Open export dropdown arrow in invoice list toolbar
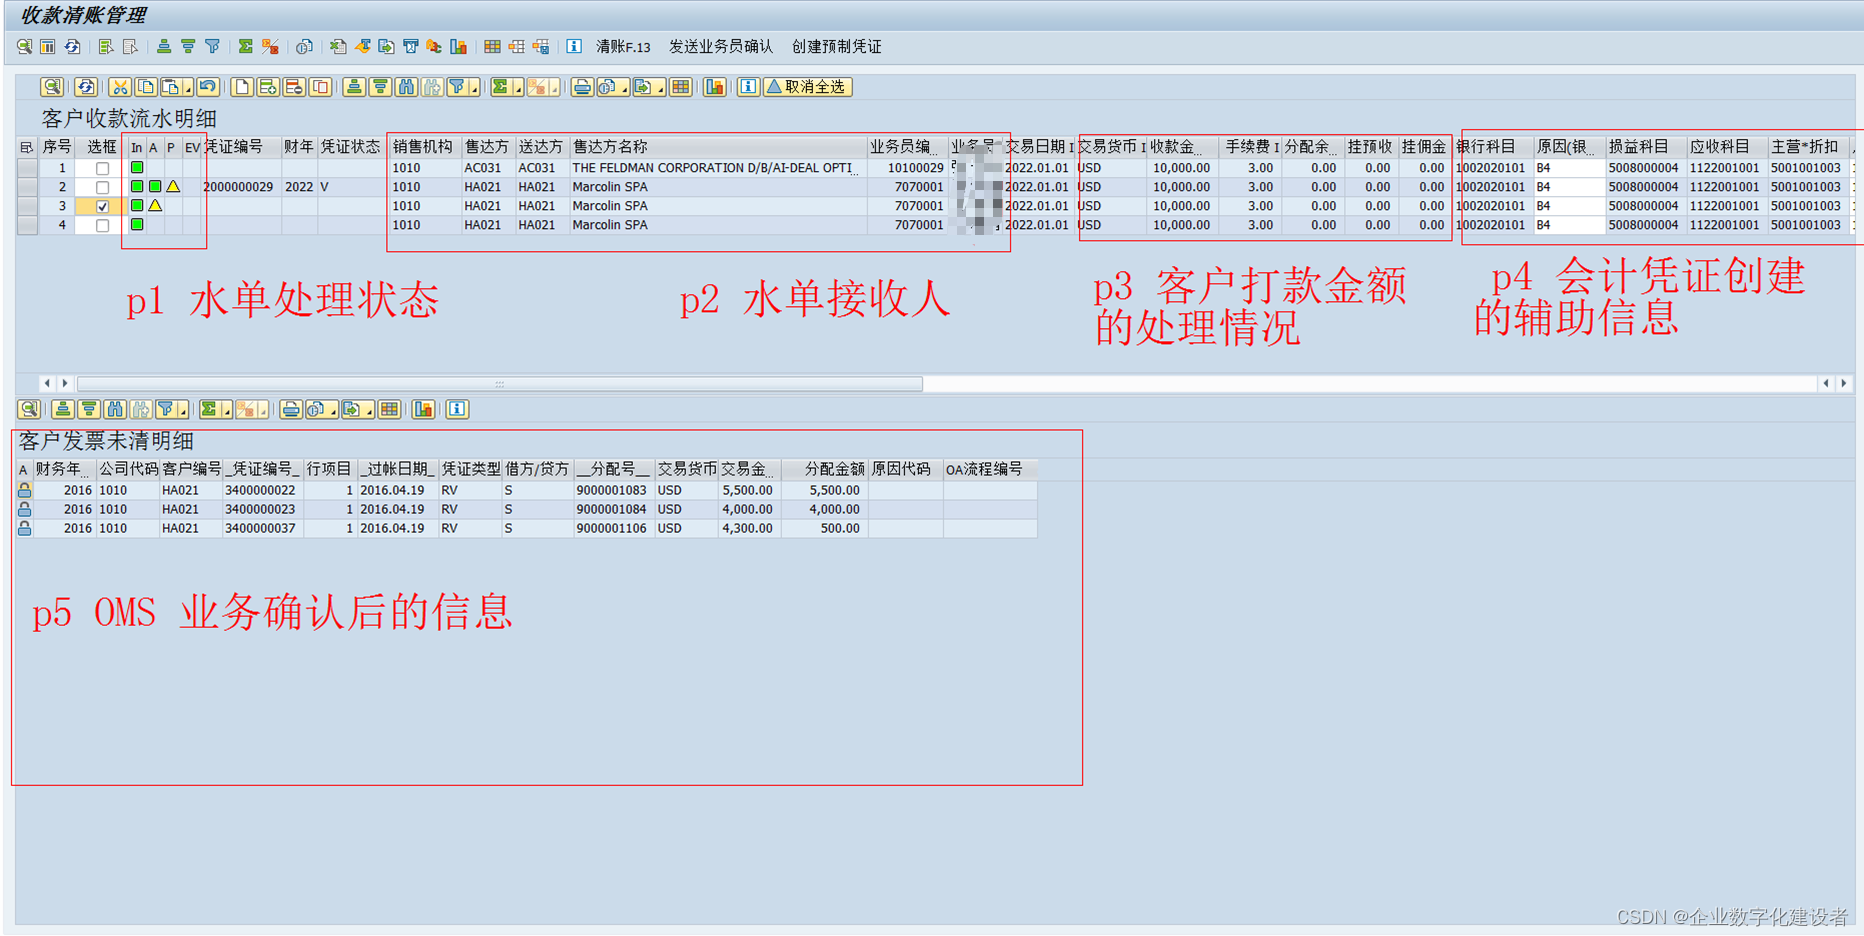 point(369,409)
